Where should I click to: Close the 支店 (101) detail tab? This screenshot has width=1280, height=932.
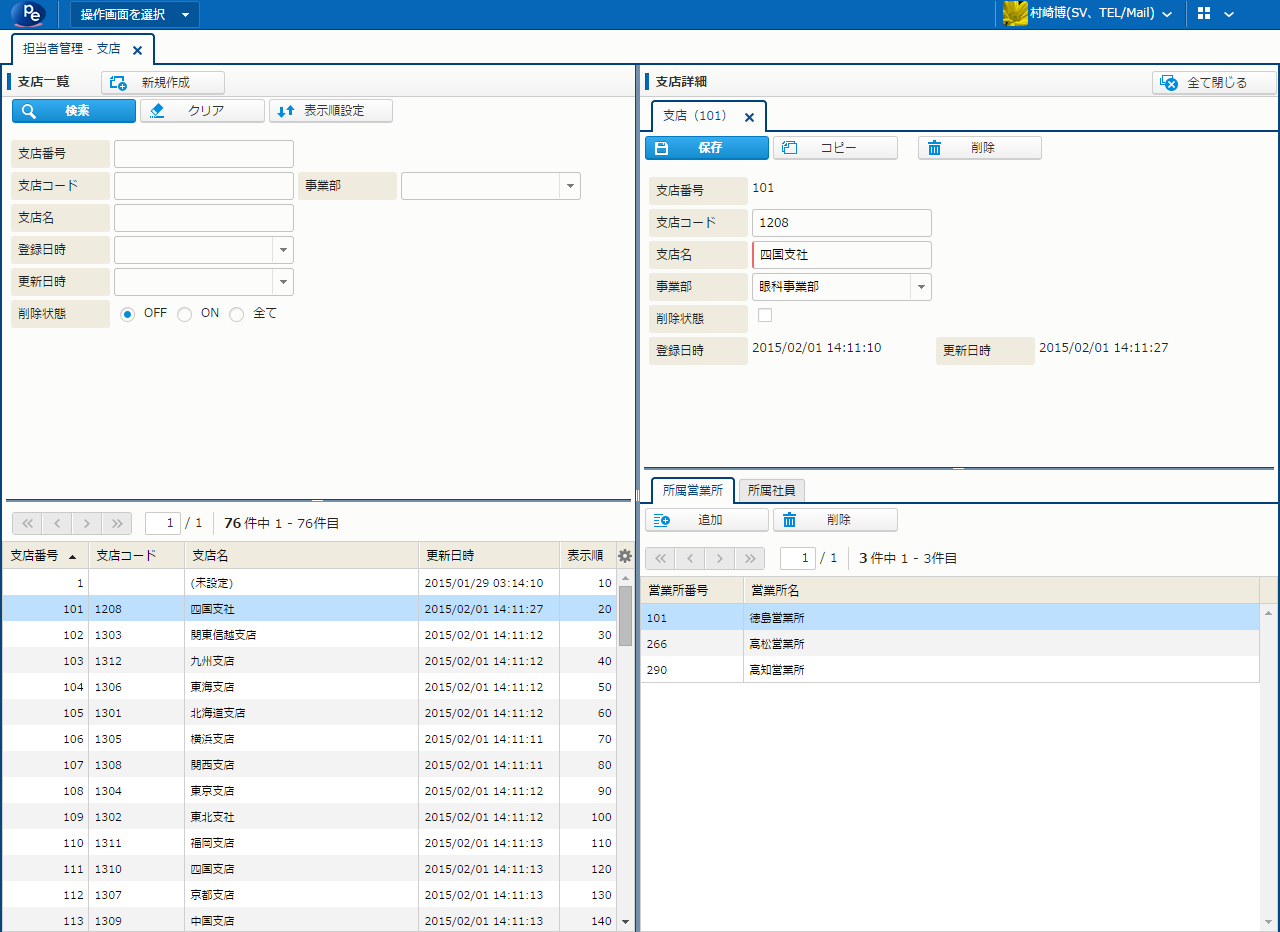749,117
